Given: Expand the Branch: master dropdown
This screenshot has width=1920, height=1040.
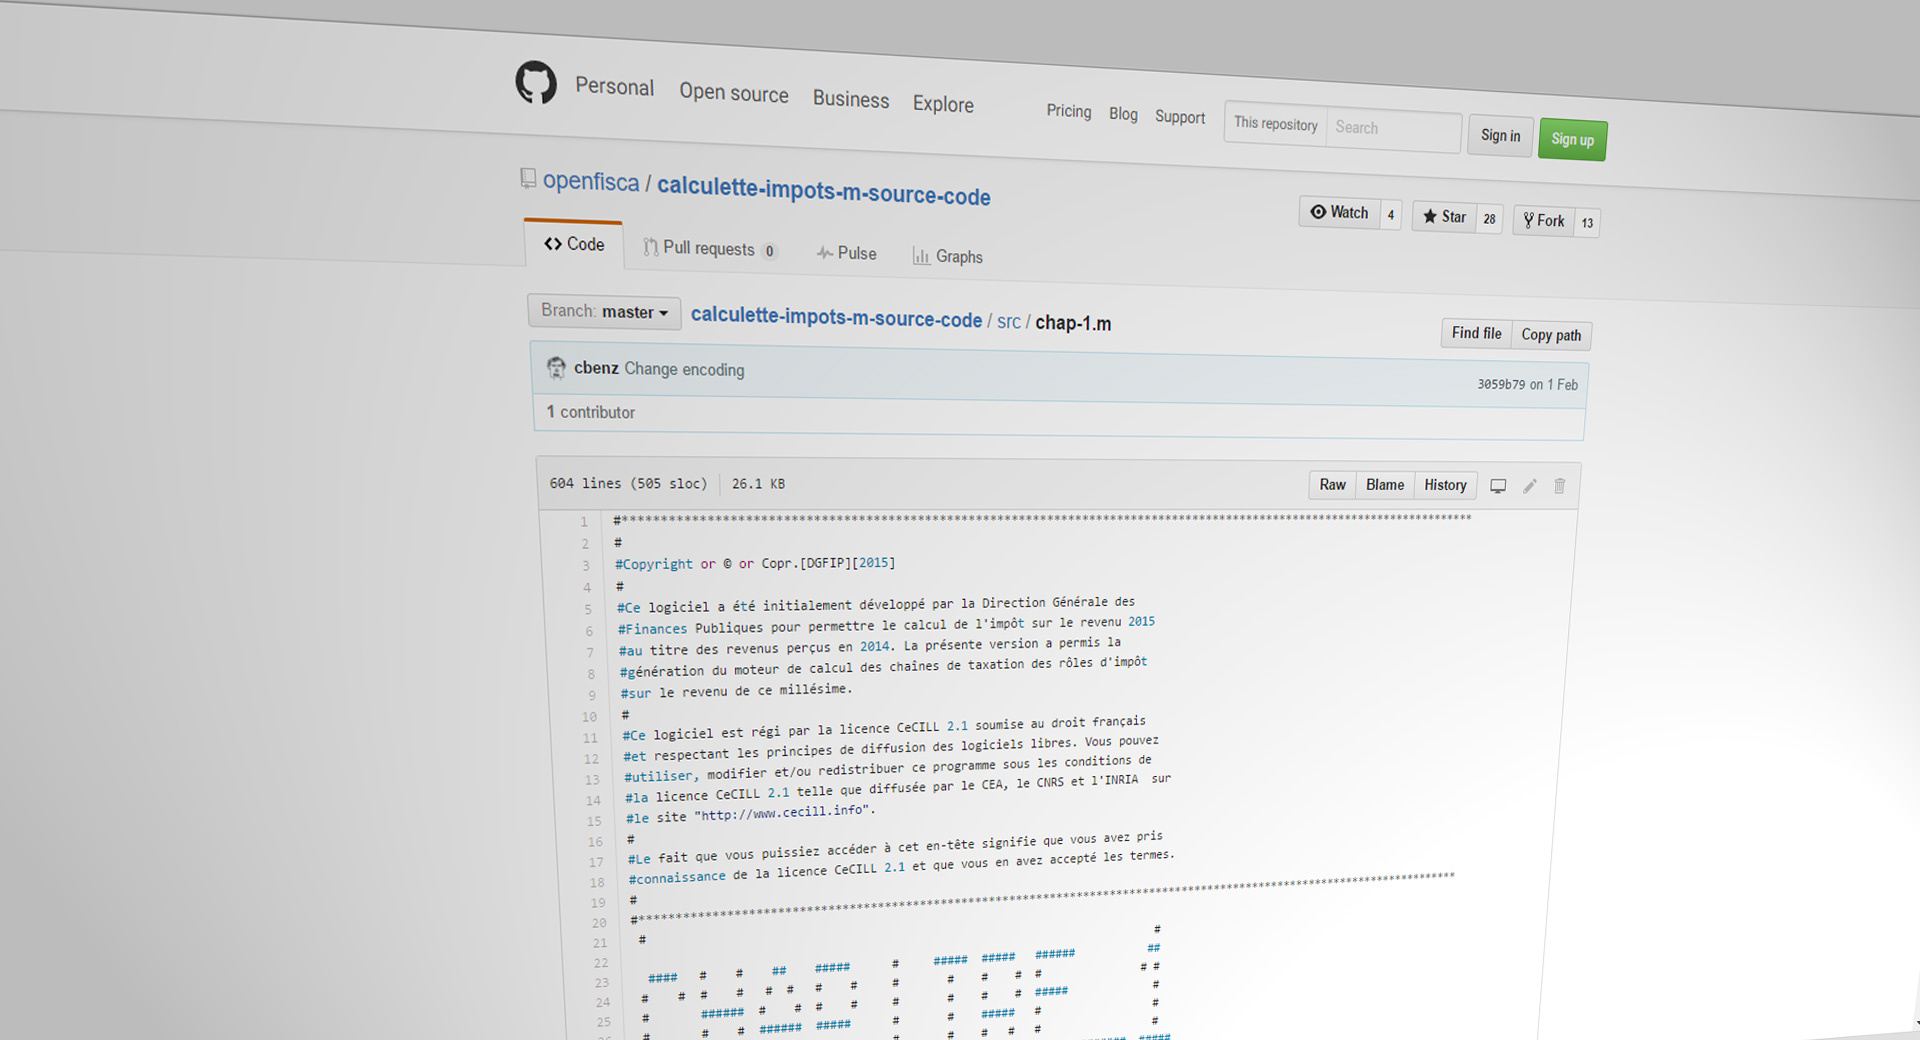Looking at the screenshot, I should coord(604,312).
